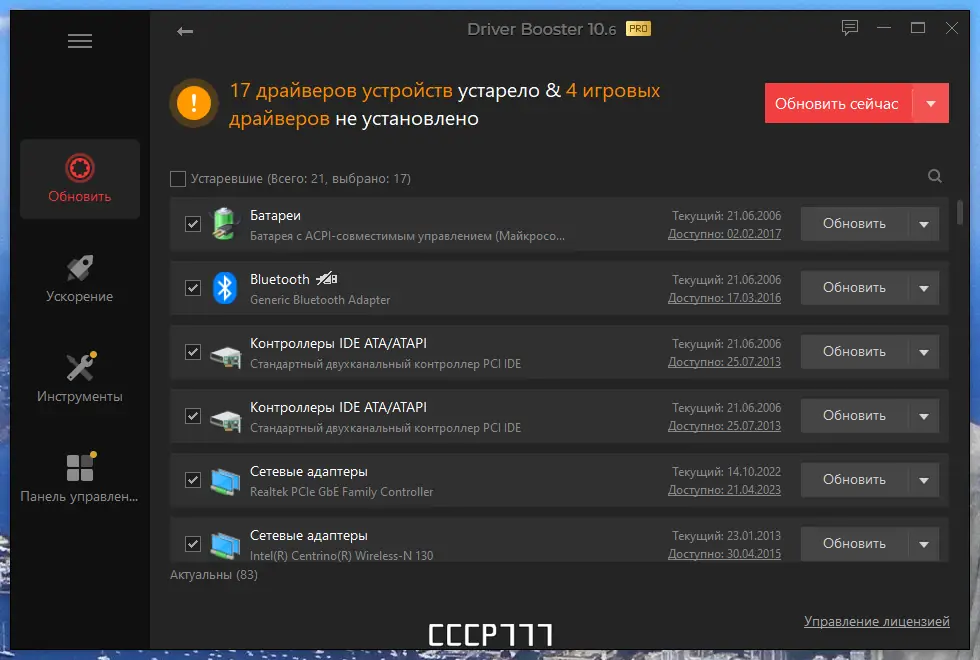Click the orange warning exclamation icon

click(x=194, y=102)
